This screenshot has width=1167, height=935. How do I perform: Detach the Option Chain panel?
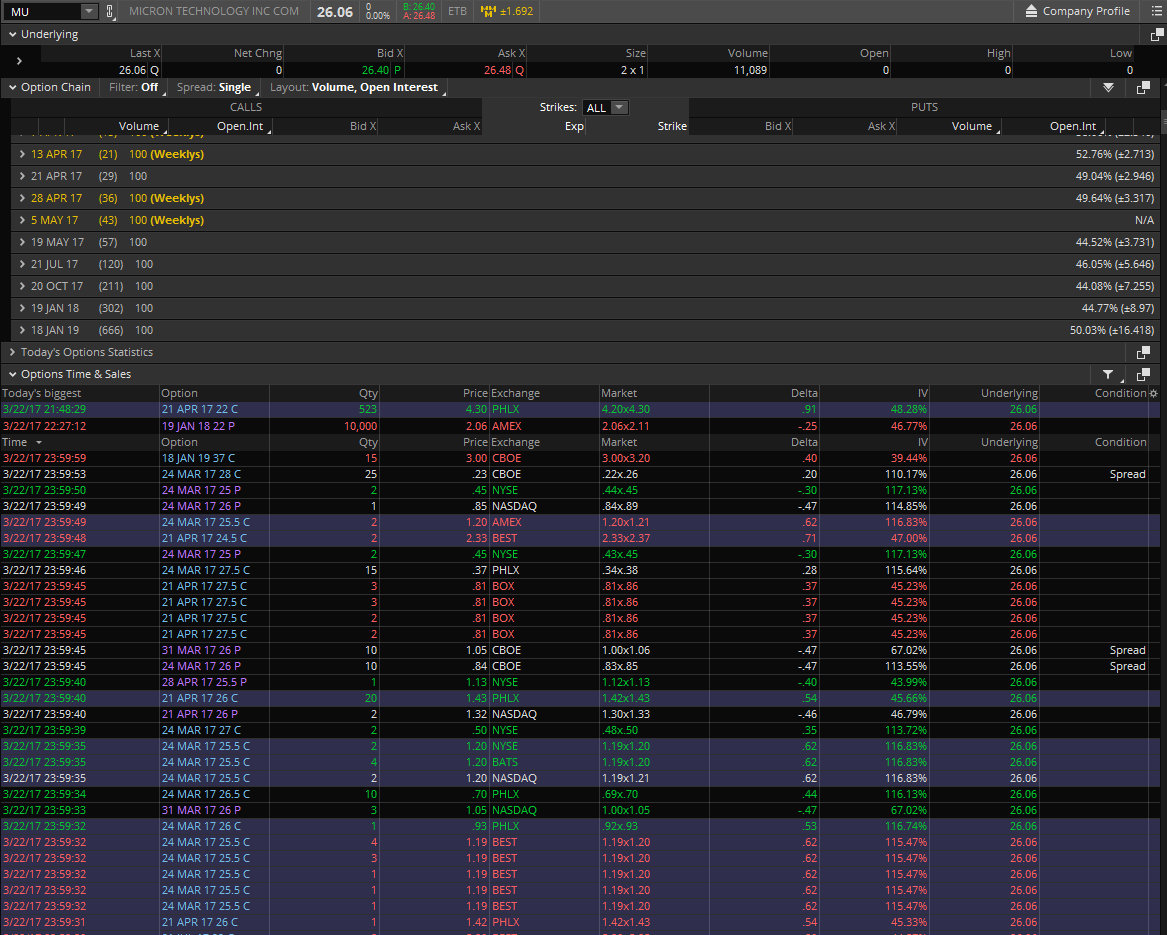1143,88
